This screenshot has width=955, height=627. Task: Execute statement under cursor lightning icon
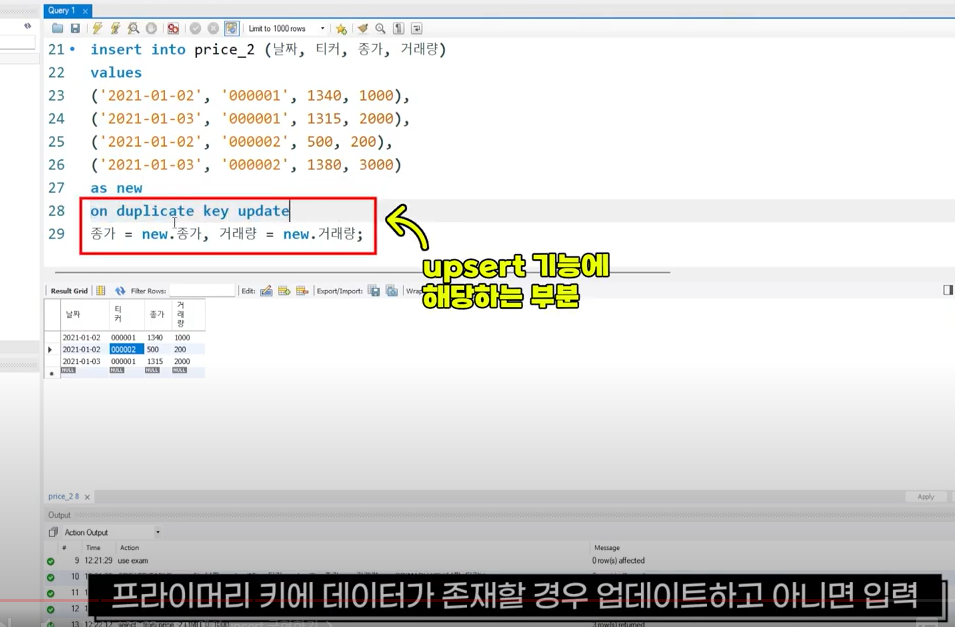point(115,28)
